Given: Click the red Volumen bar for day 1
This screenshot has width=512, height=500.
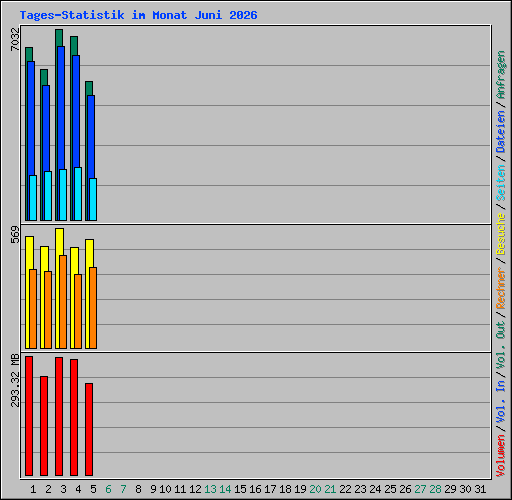Looking at the screenshot, I should (29, 416).
